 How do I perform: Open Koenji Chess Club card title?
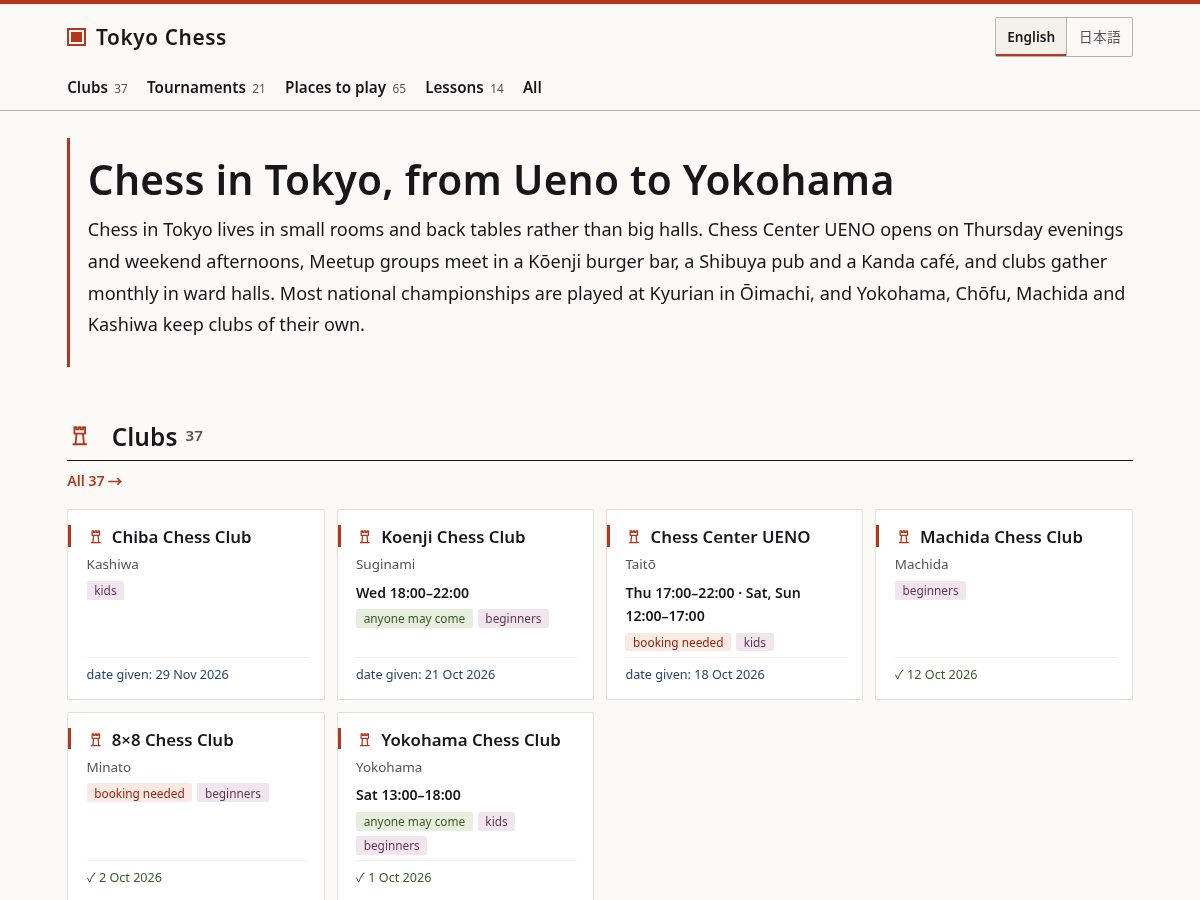453,537
